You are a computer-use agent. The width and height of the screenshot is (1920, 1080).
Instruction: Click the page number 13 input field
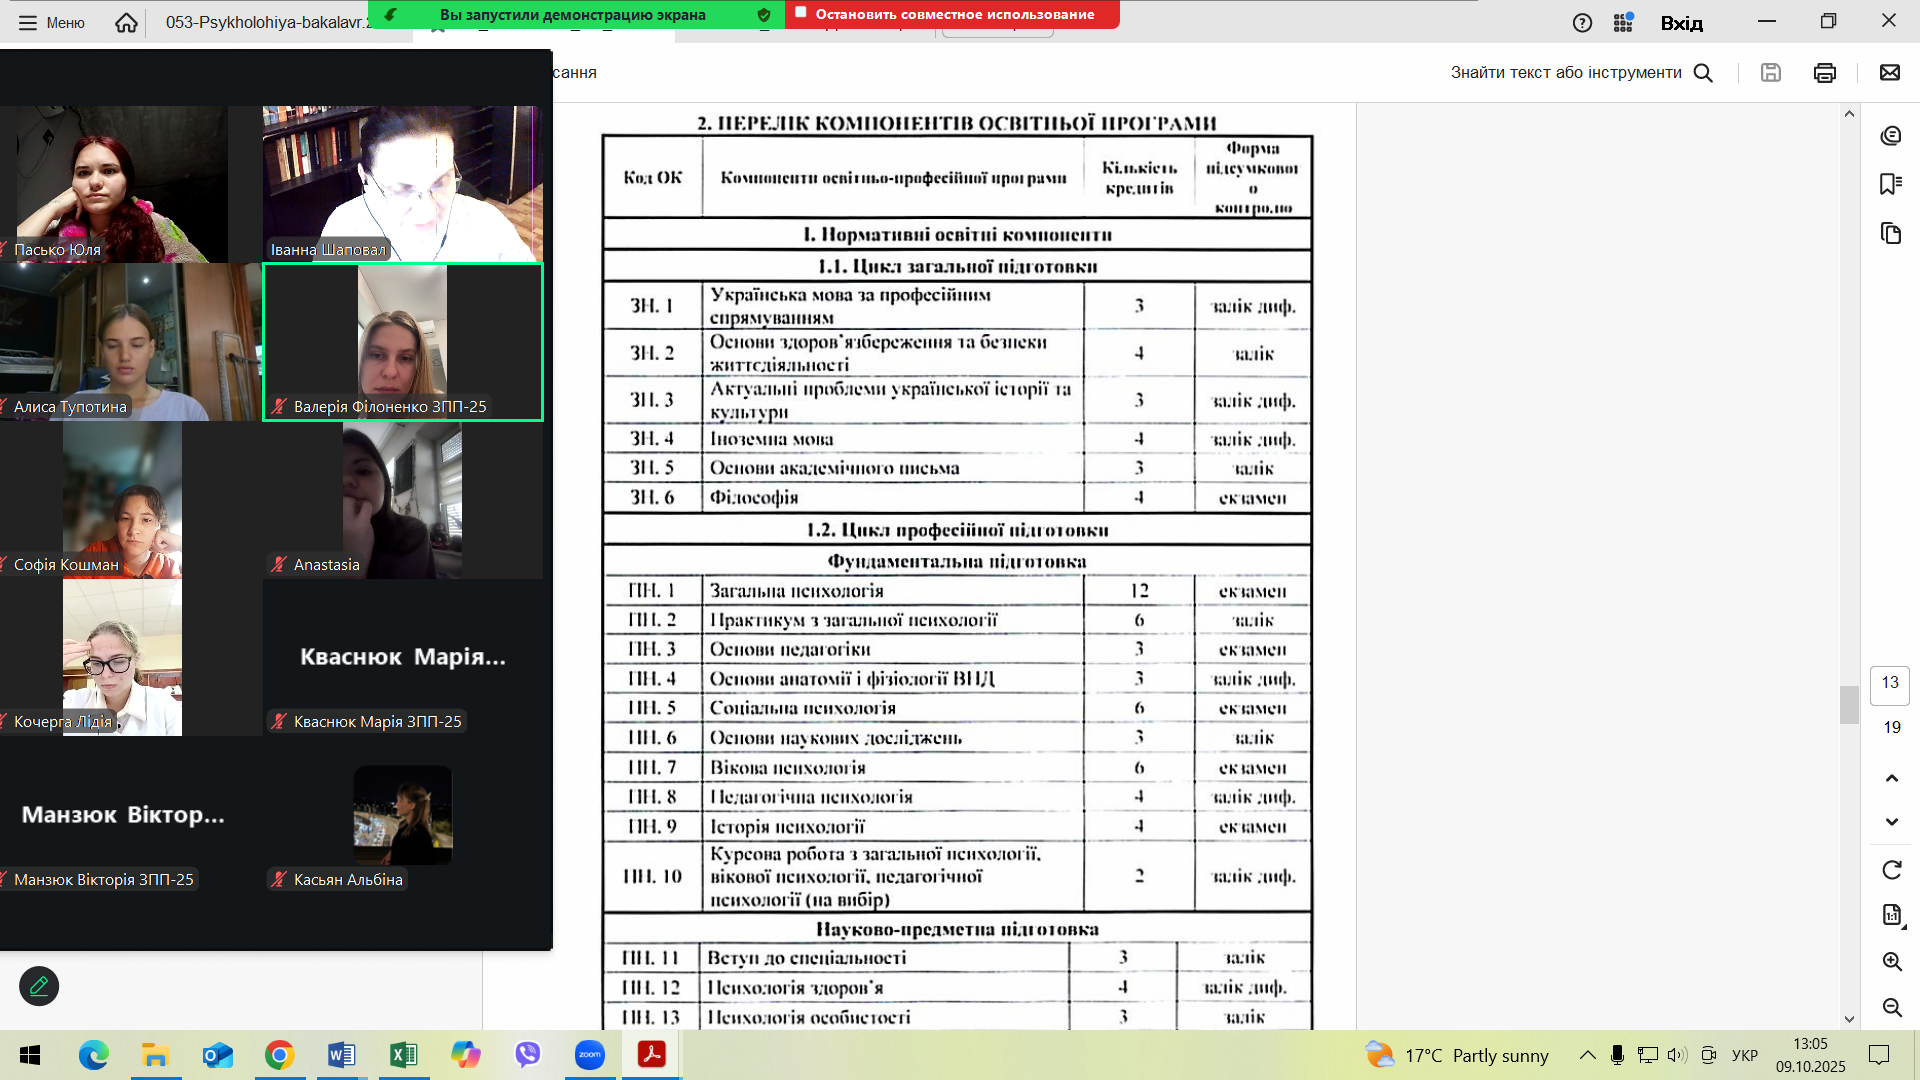tap(1889, 683)
